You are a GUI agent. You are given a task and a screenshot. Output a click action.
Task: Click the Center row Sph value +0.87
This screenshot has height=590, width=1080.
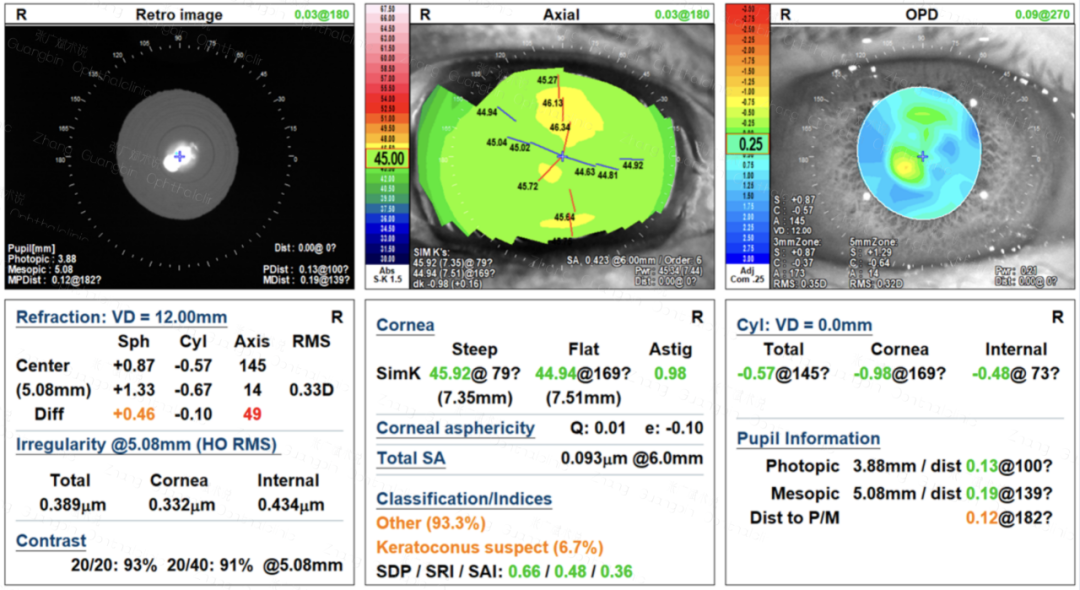134,366
